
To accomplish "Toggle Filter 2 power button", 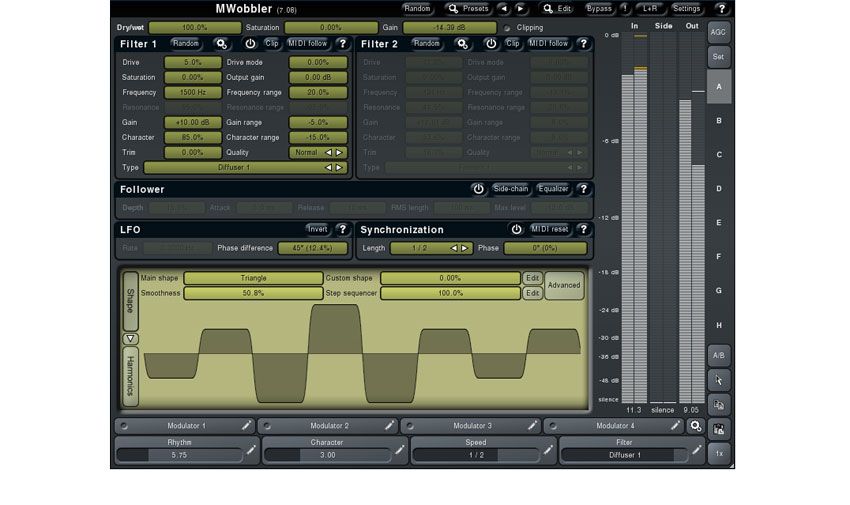I will coord(491,43).
